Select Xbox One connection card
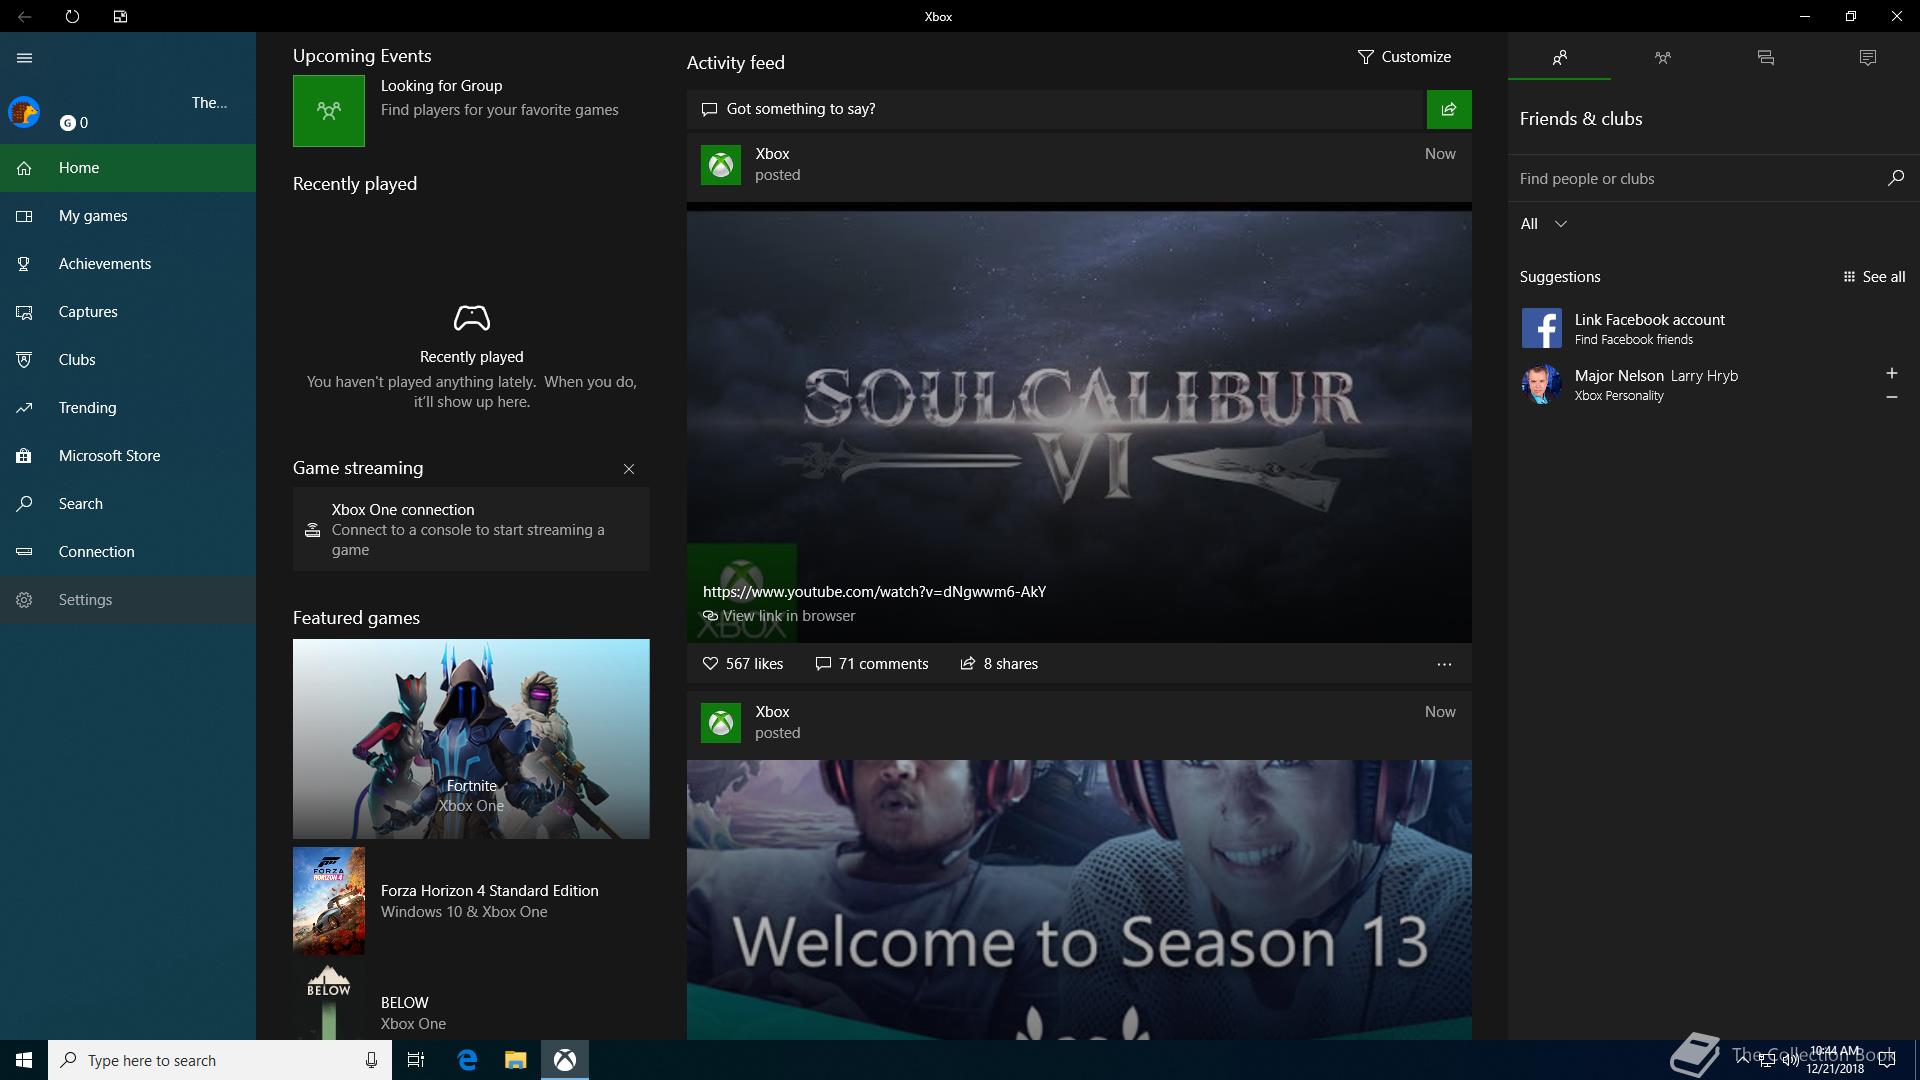Screen dimensions: 1920x1080 point(471,529)
